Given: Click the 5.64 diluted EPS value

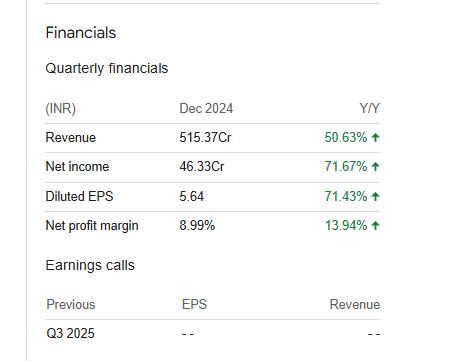Looking at the screenshot, I should (192, 196).
